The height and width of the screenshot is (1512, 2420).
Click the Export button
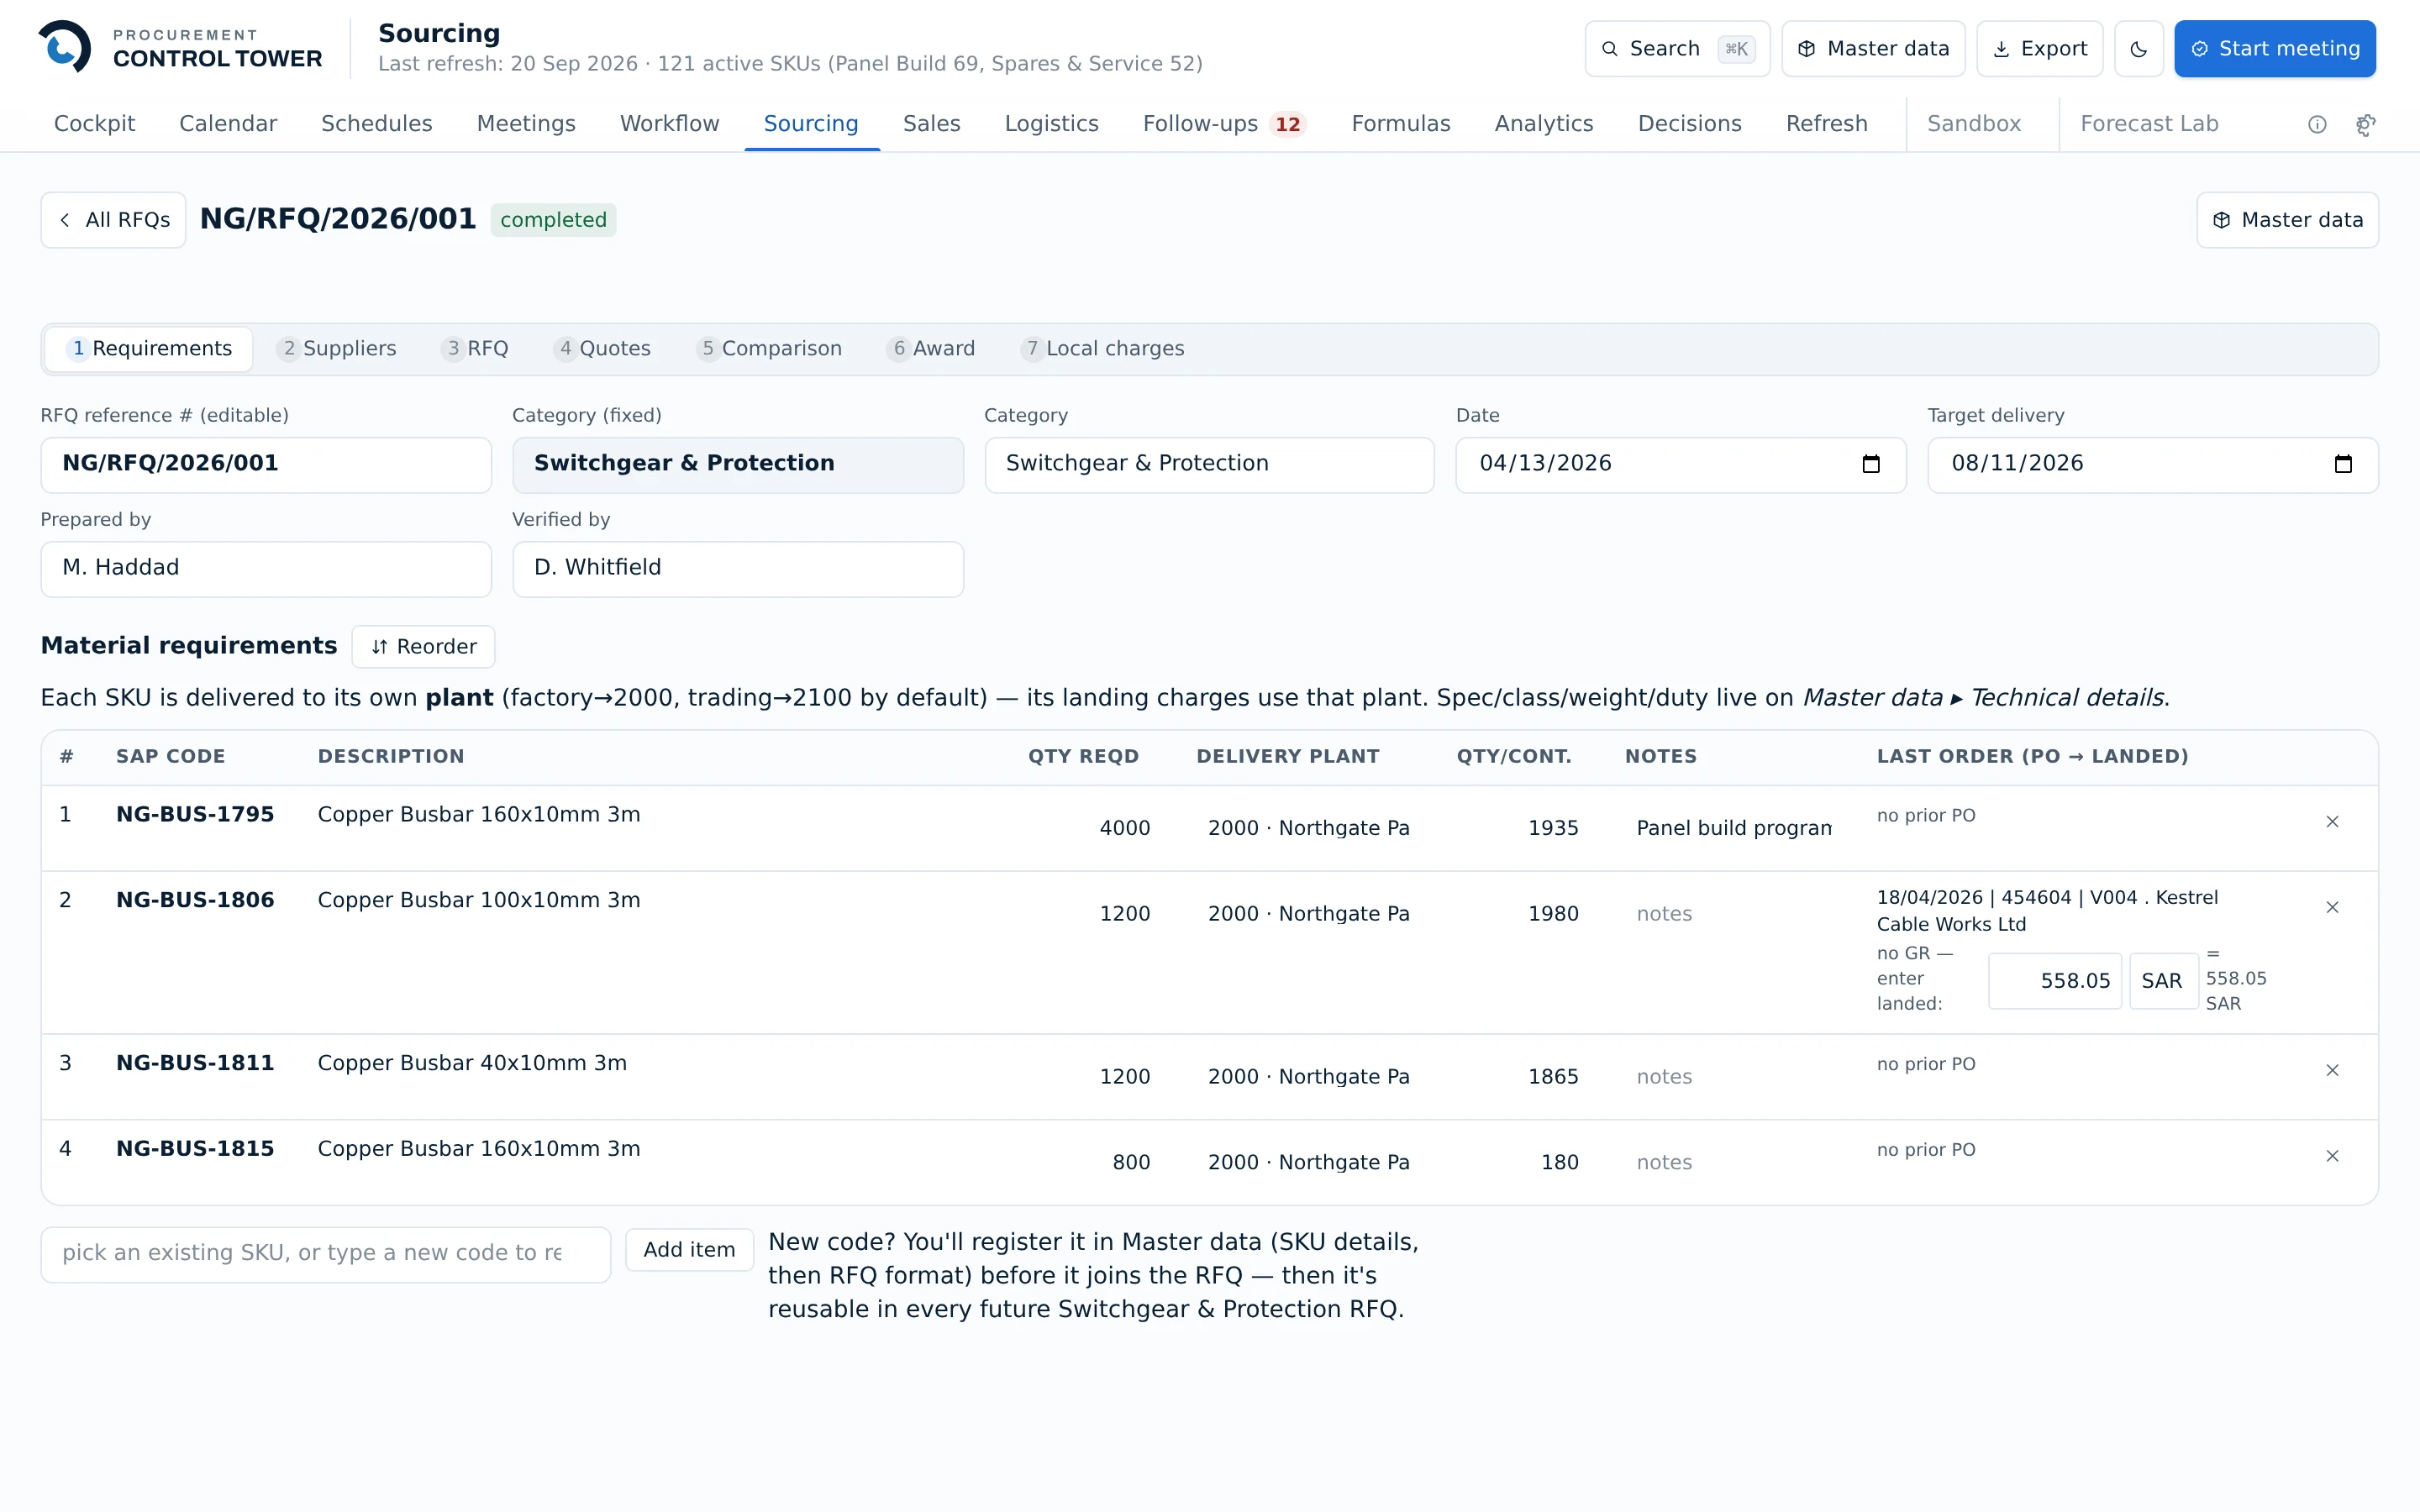coord(2039,49)
